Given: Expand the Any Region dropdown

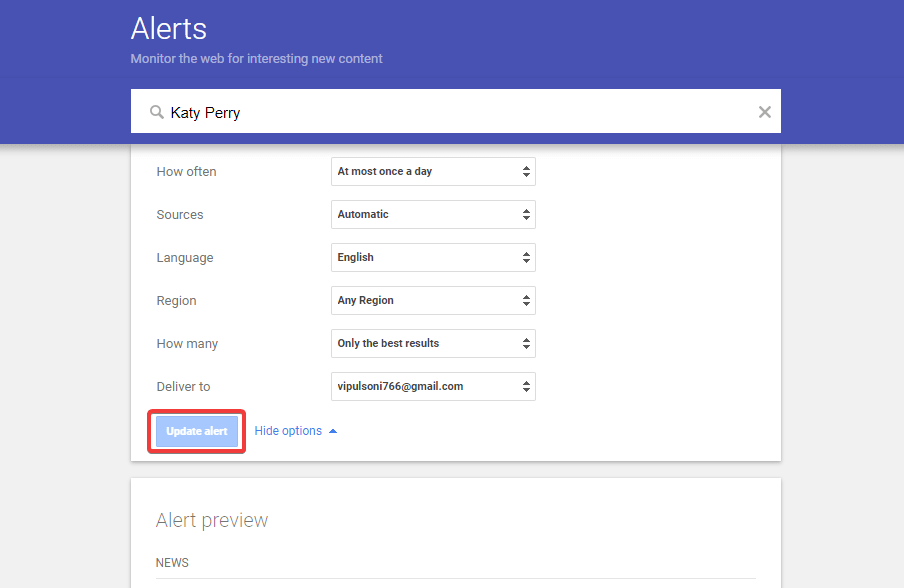Looking at the screenshot, I should tap(433, 301).
